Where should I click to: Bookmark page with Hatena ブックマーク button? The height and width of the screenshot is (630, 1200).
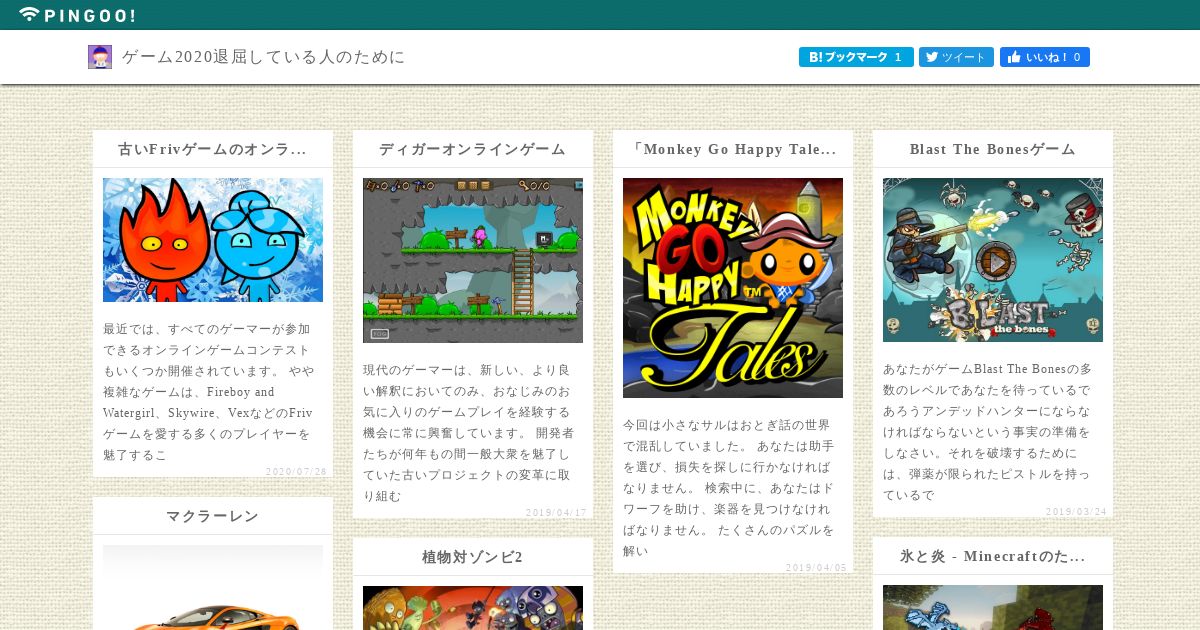(x=856, y=57)
